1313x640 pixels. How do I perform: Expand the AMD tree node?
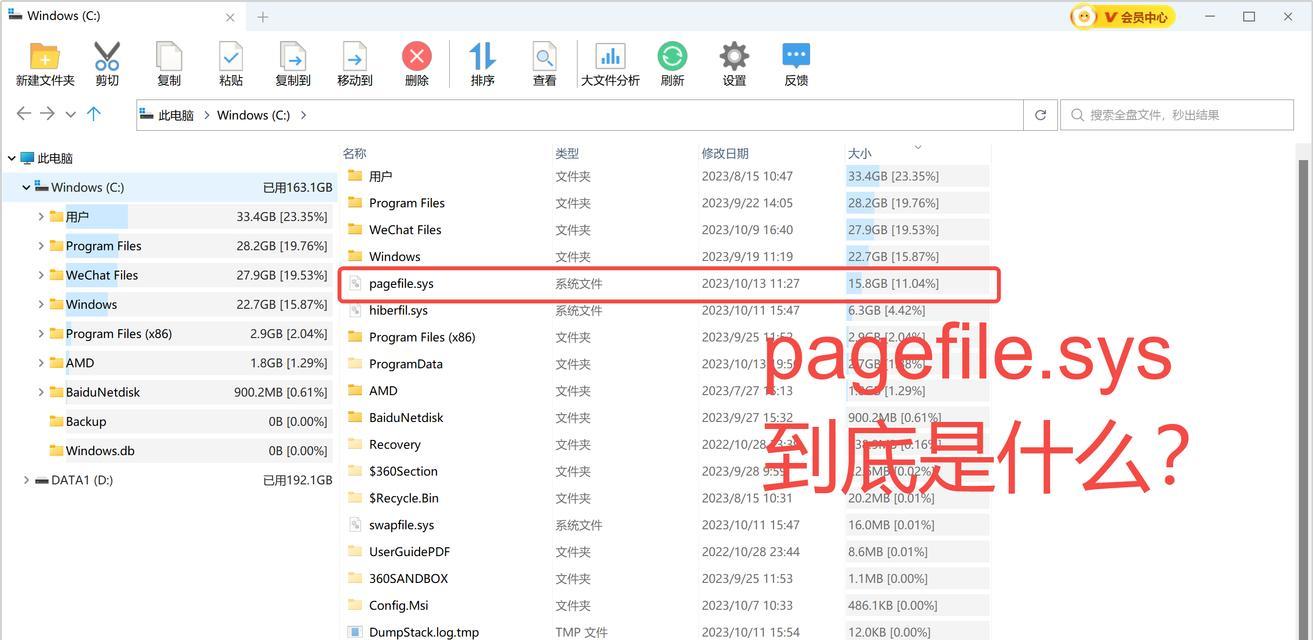click(41, 363)
